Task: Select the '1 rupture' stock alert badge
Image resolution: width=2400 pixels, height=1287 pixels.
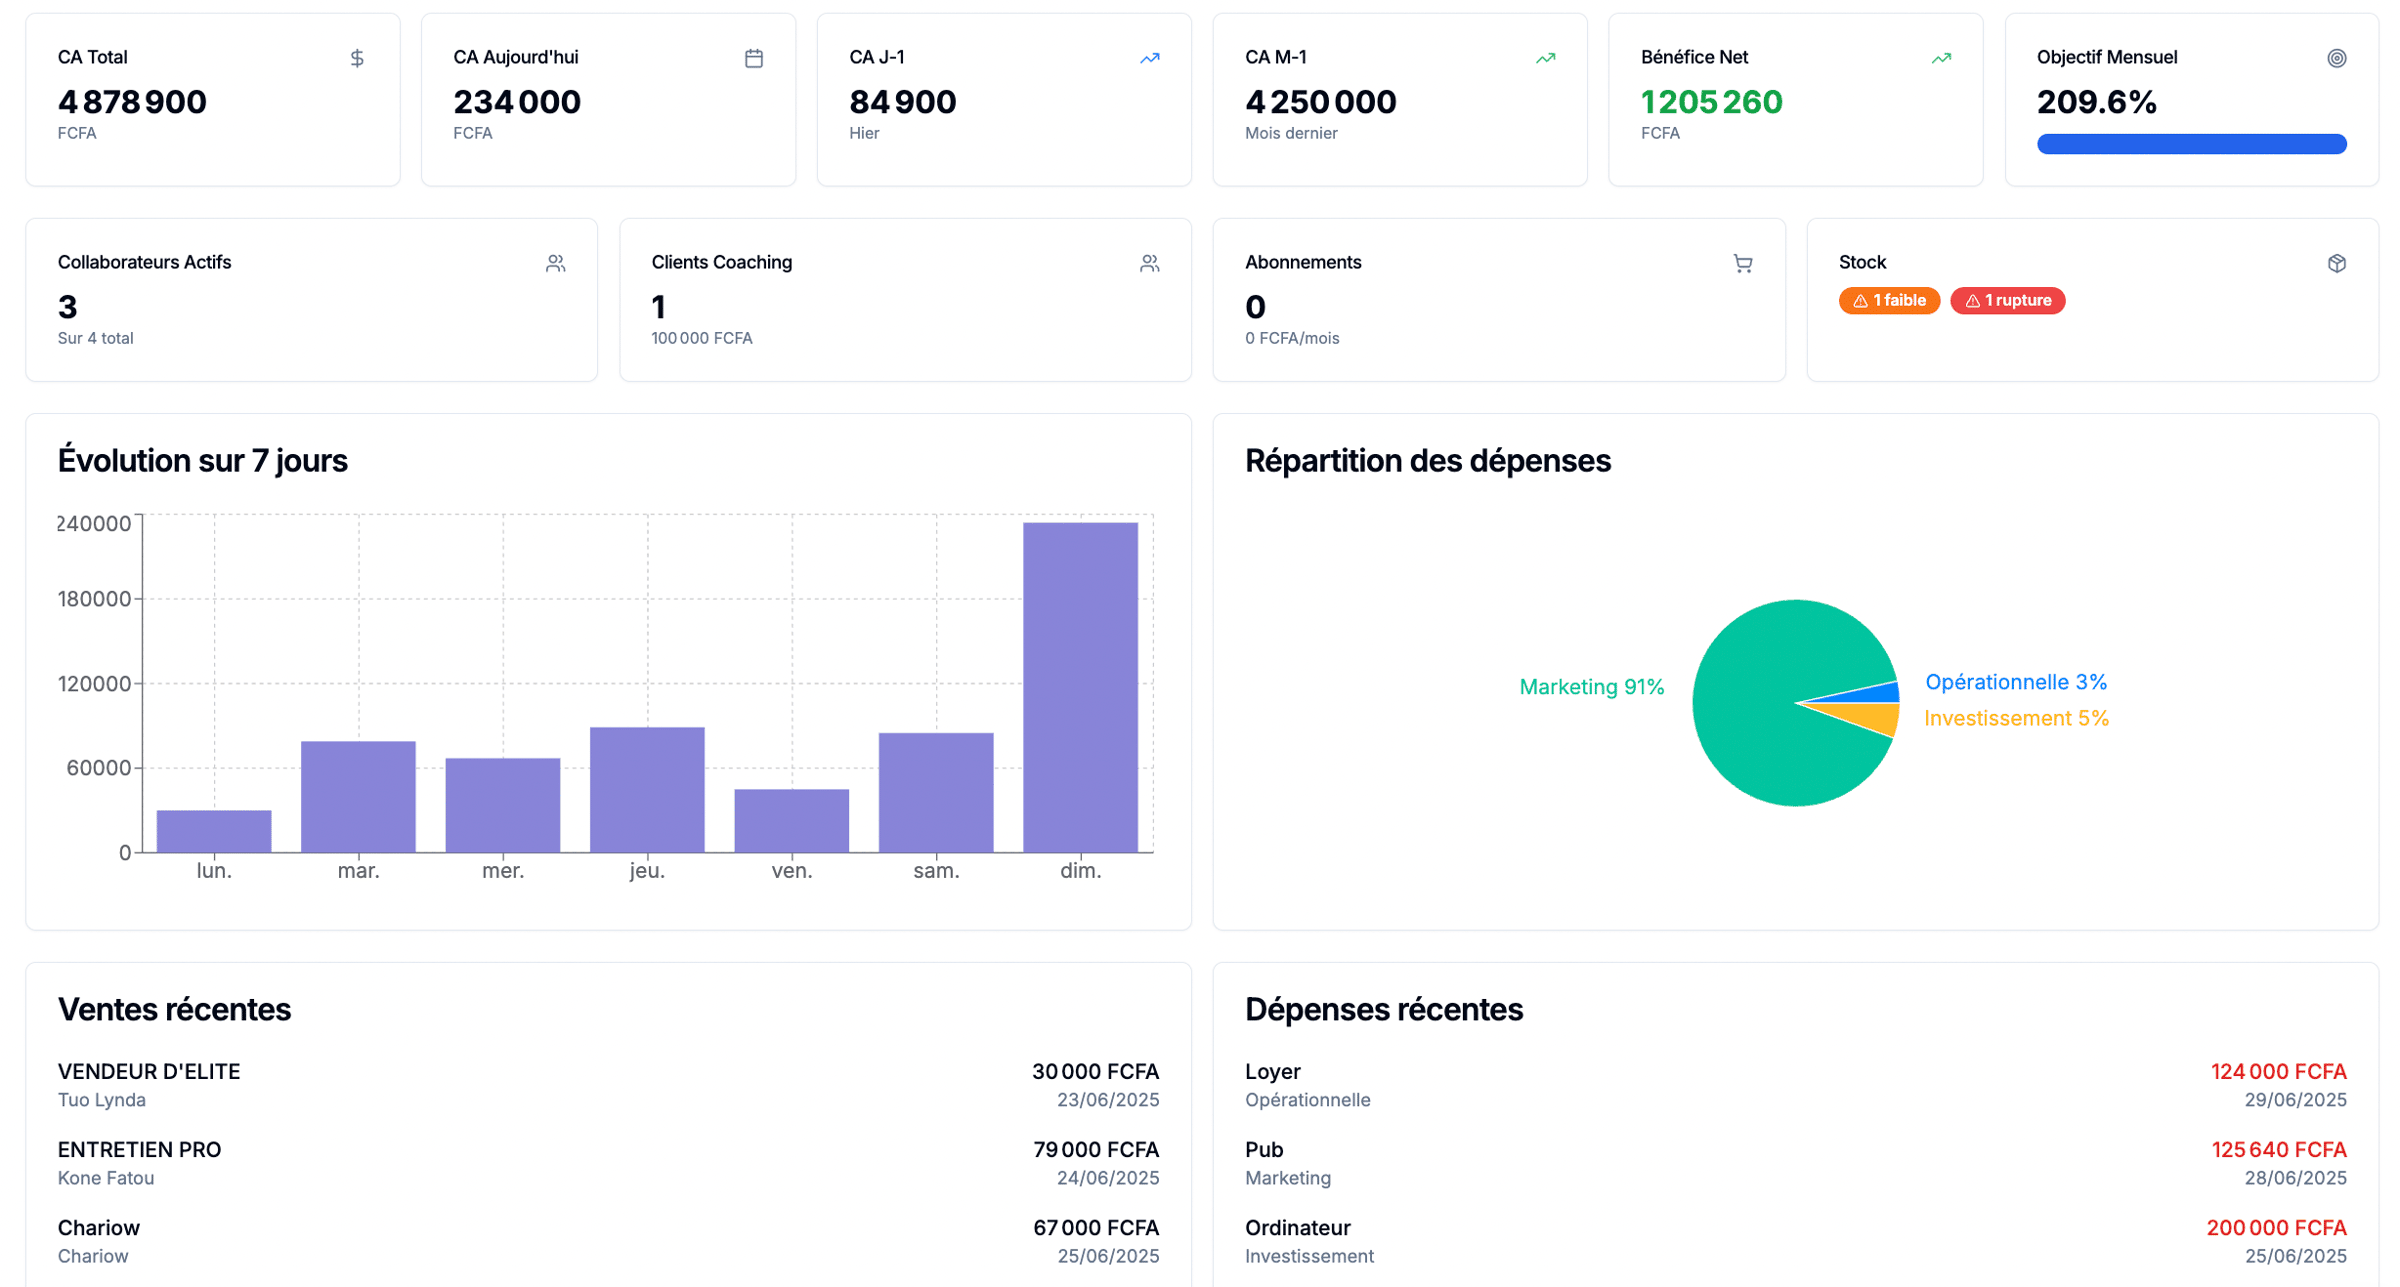Action: click(2008, 300)
